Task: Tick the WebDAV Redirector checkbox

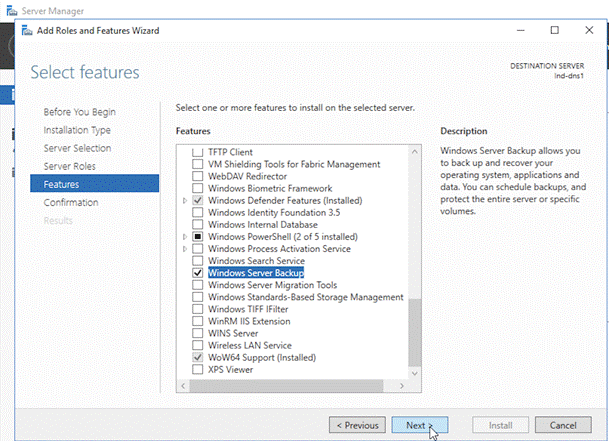Action: pyautogui.click(x=197, y=176)
